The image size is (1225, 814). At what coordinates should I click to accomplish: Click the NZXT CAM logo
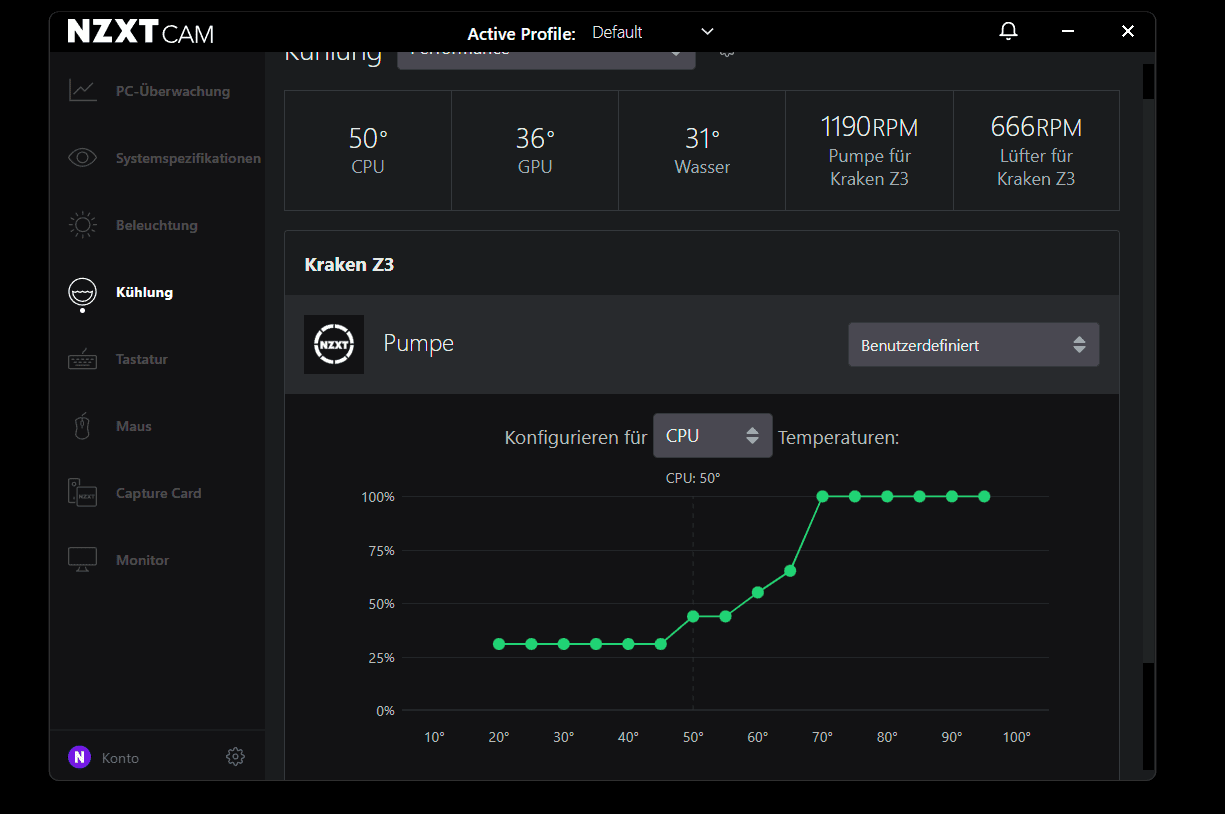coord(141,32)
